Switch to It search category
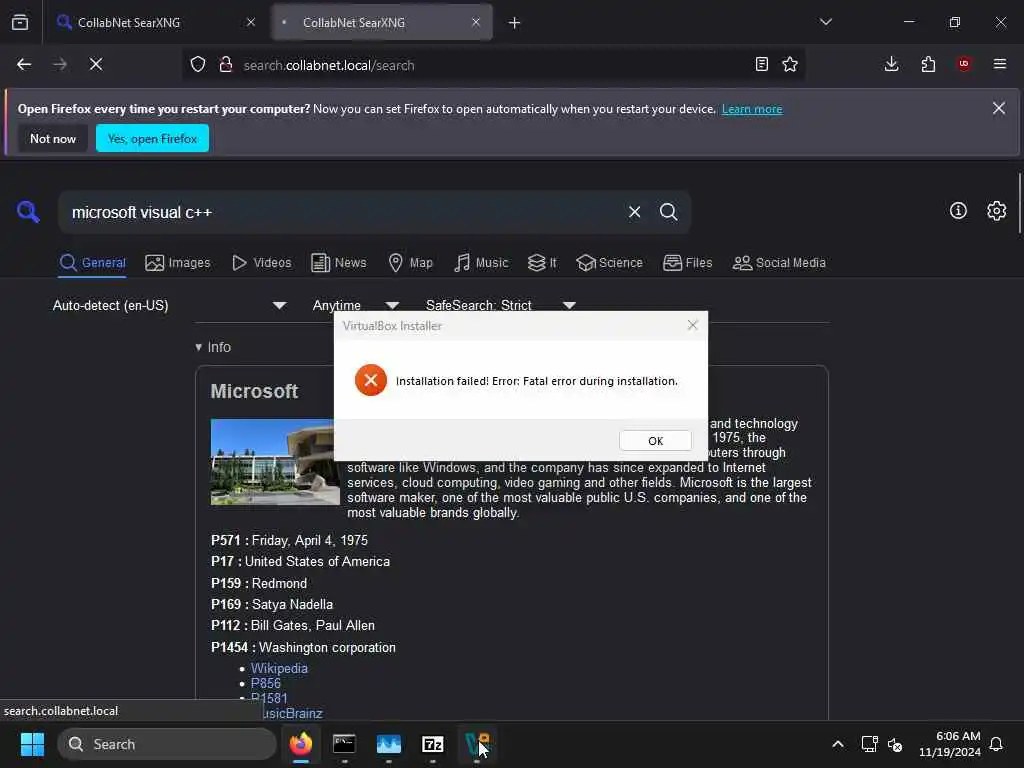This screenshot has height=768, width=1024. pos(542,263)
